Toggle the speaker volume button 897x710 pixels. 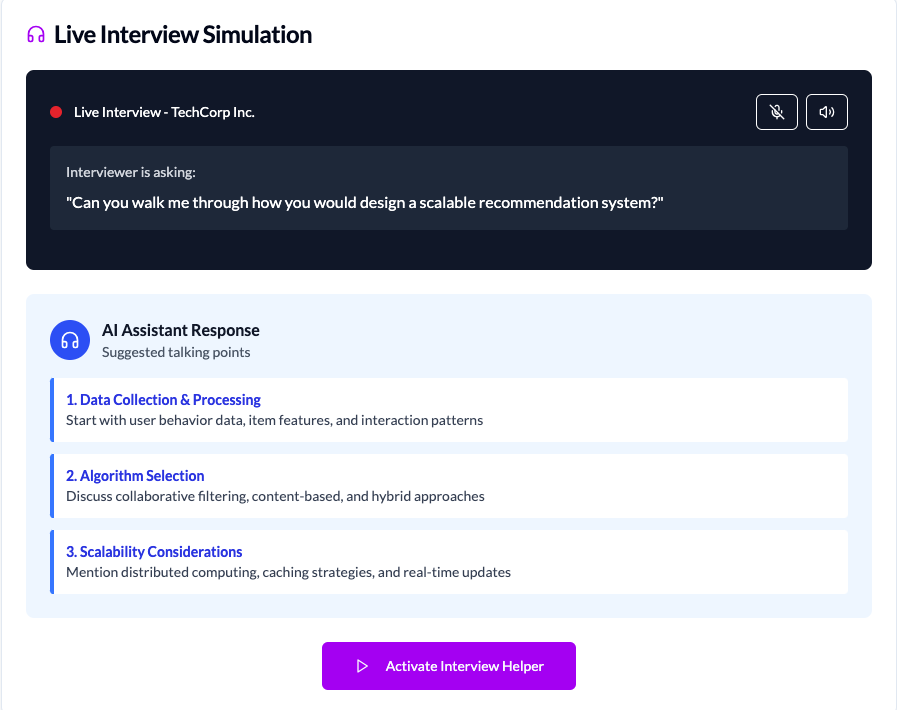point(827,112)
